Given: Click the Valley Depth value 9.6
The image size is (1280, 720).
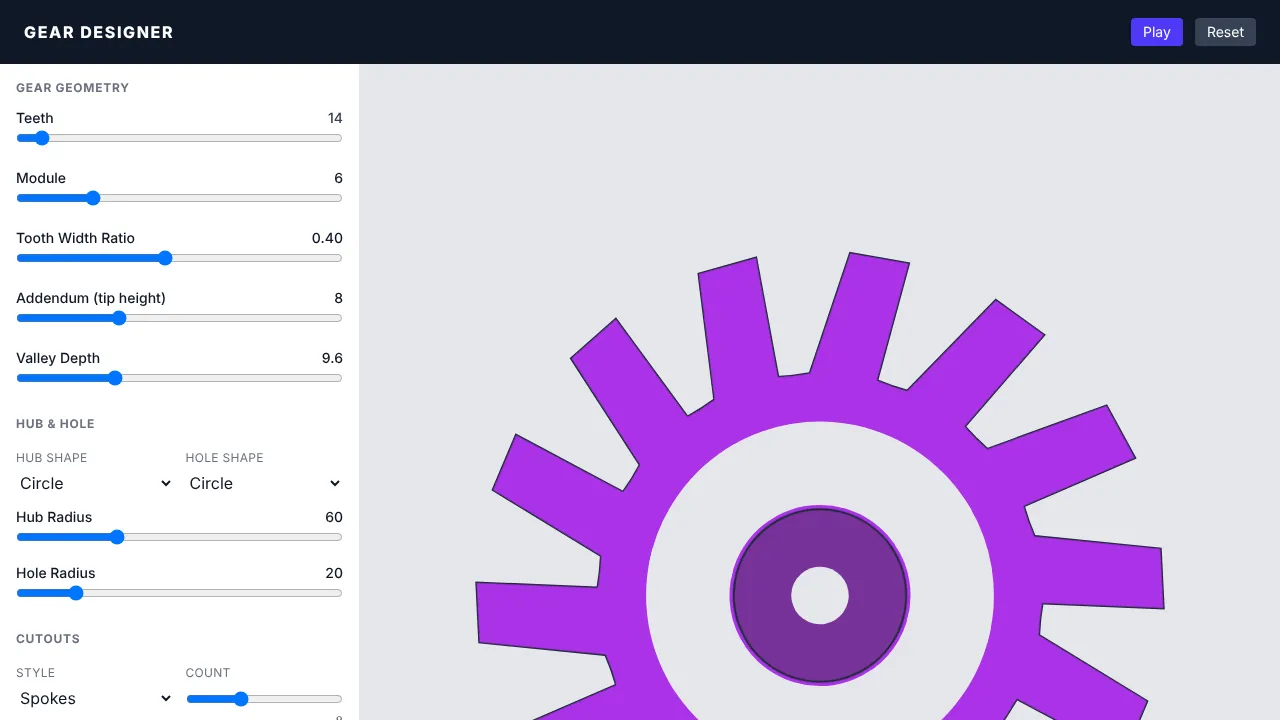Looking at the screenshot, I should [332, 358].
